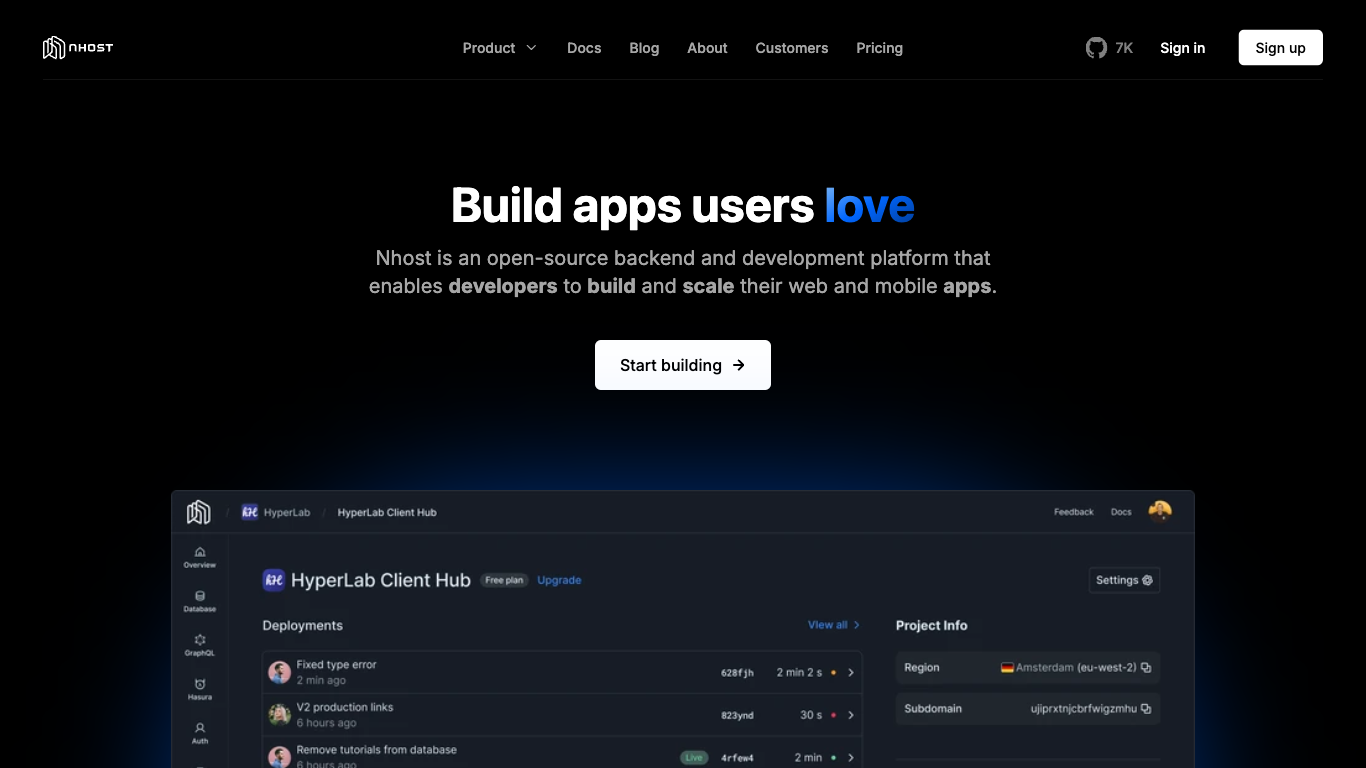Click avatar beside Fixed type error
The width and height of the screenshot is (1366, 768).
click(279, 672)
